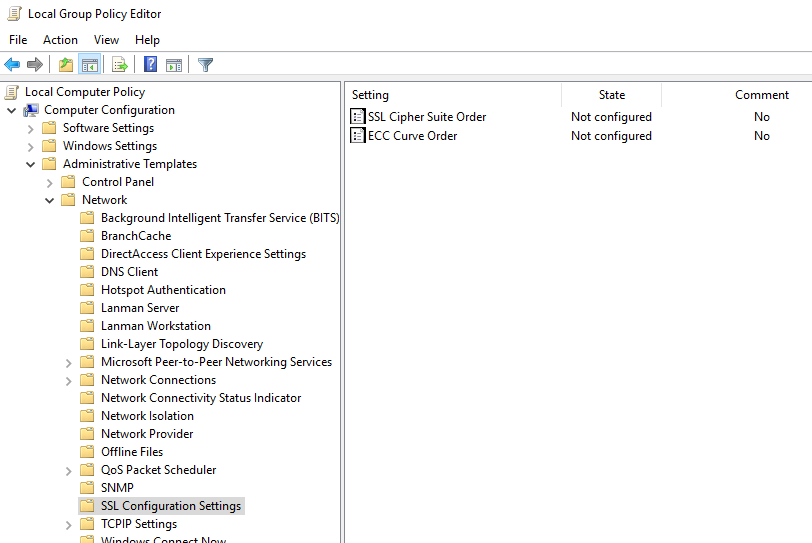Select Network Connectivity Status Indicator
Screen dimensions: 812x543
201,398
